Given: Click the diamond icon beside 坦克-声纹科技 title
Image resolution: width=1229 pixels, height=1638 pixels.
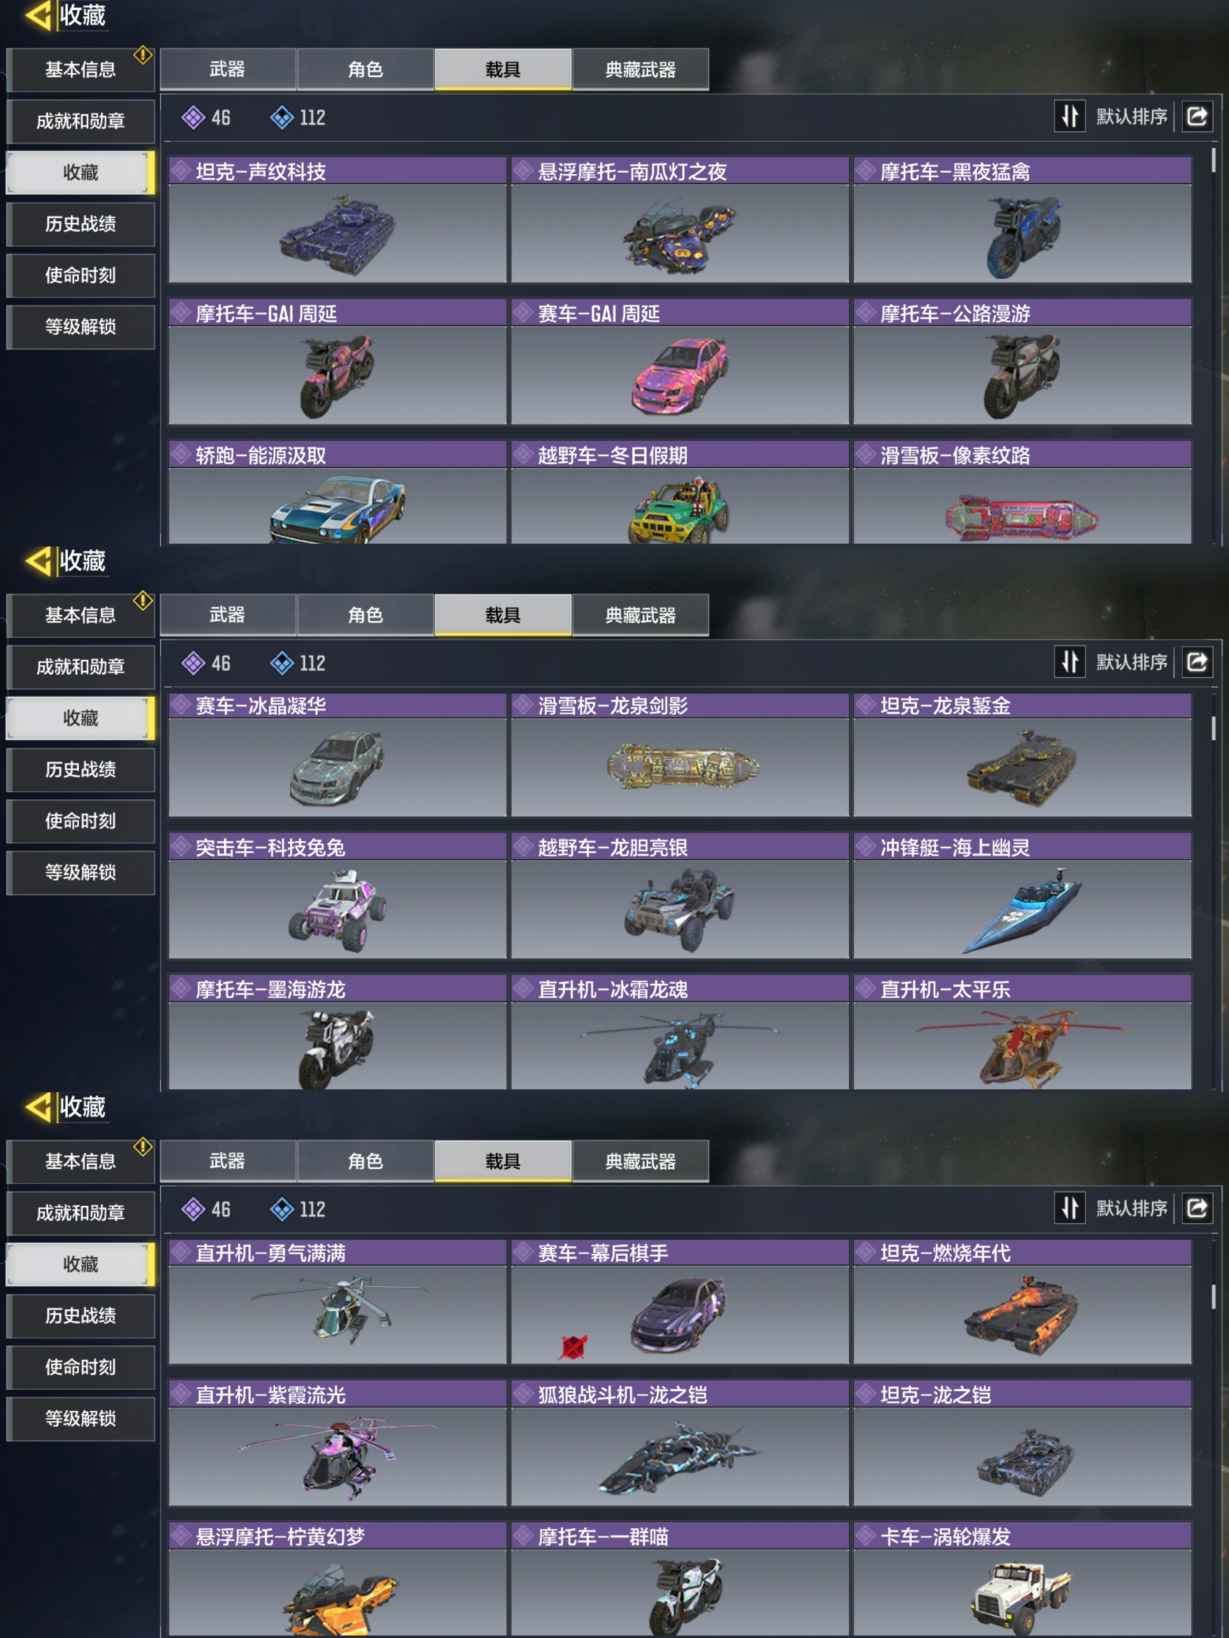Looking at the screenshot, I should pos(181,171).
